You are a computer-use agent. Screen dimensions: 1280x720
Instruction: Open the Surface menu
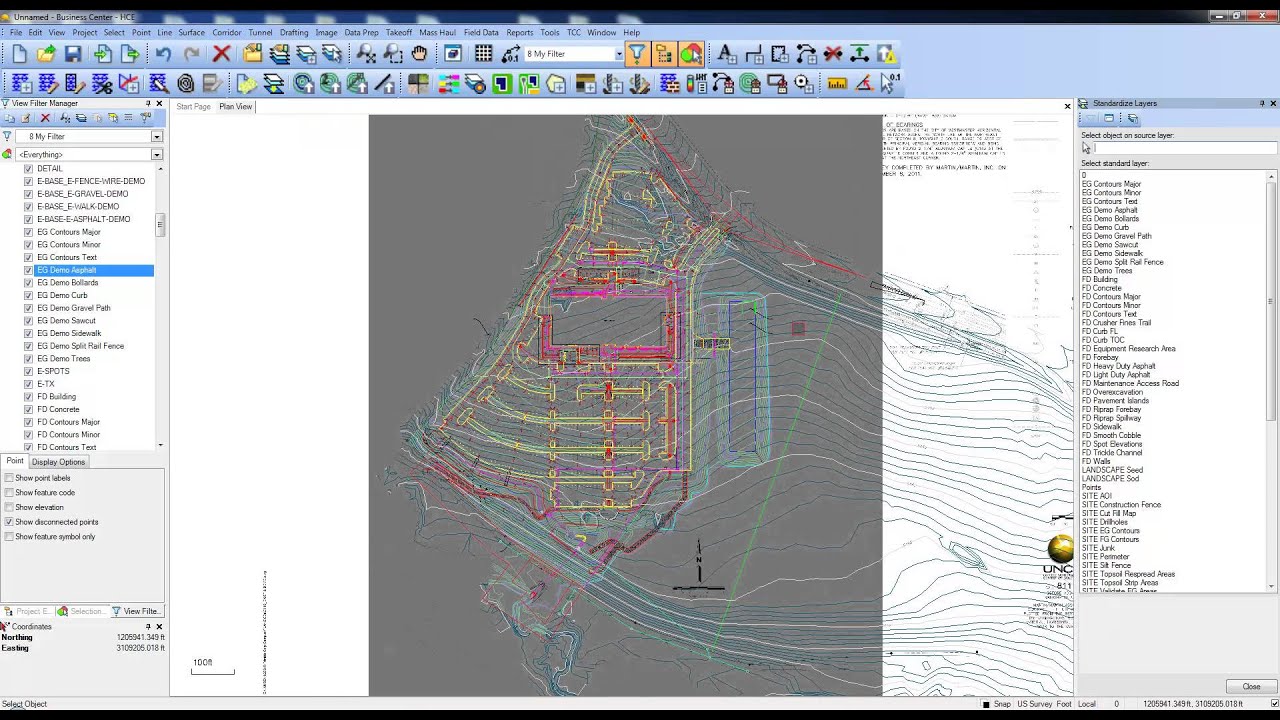(x=192, y=33)
